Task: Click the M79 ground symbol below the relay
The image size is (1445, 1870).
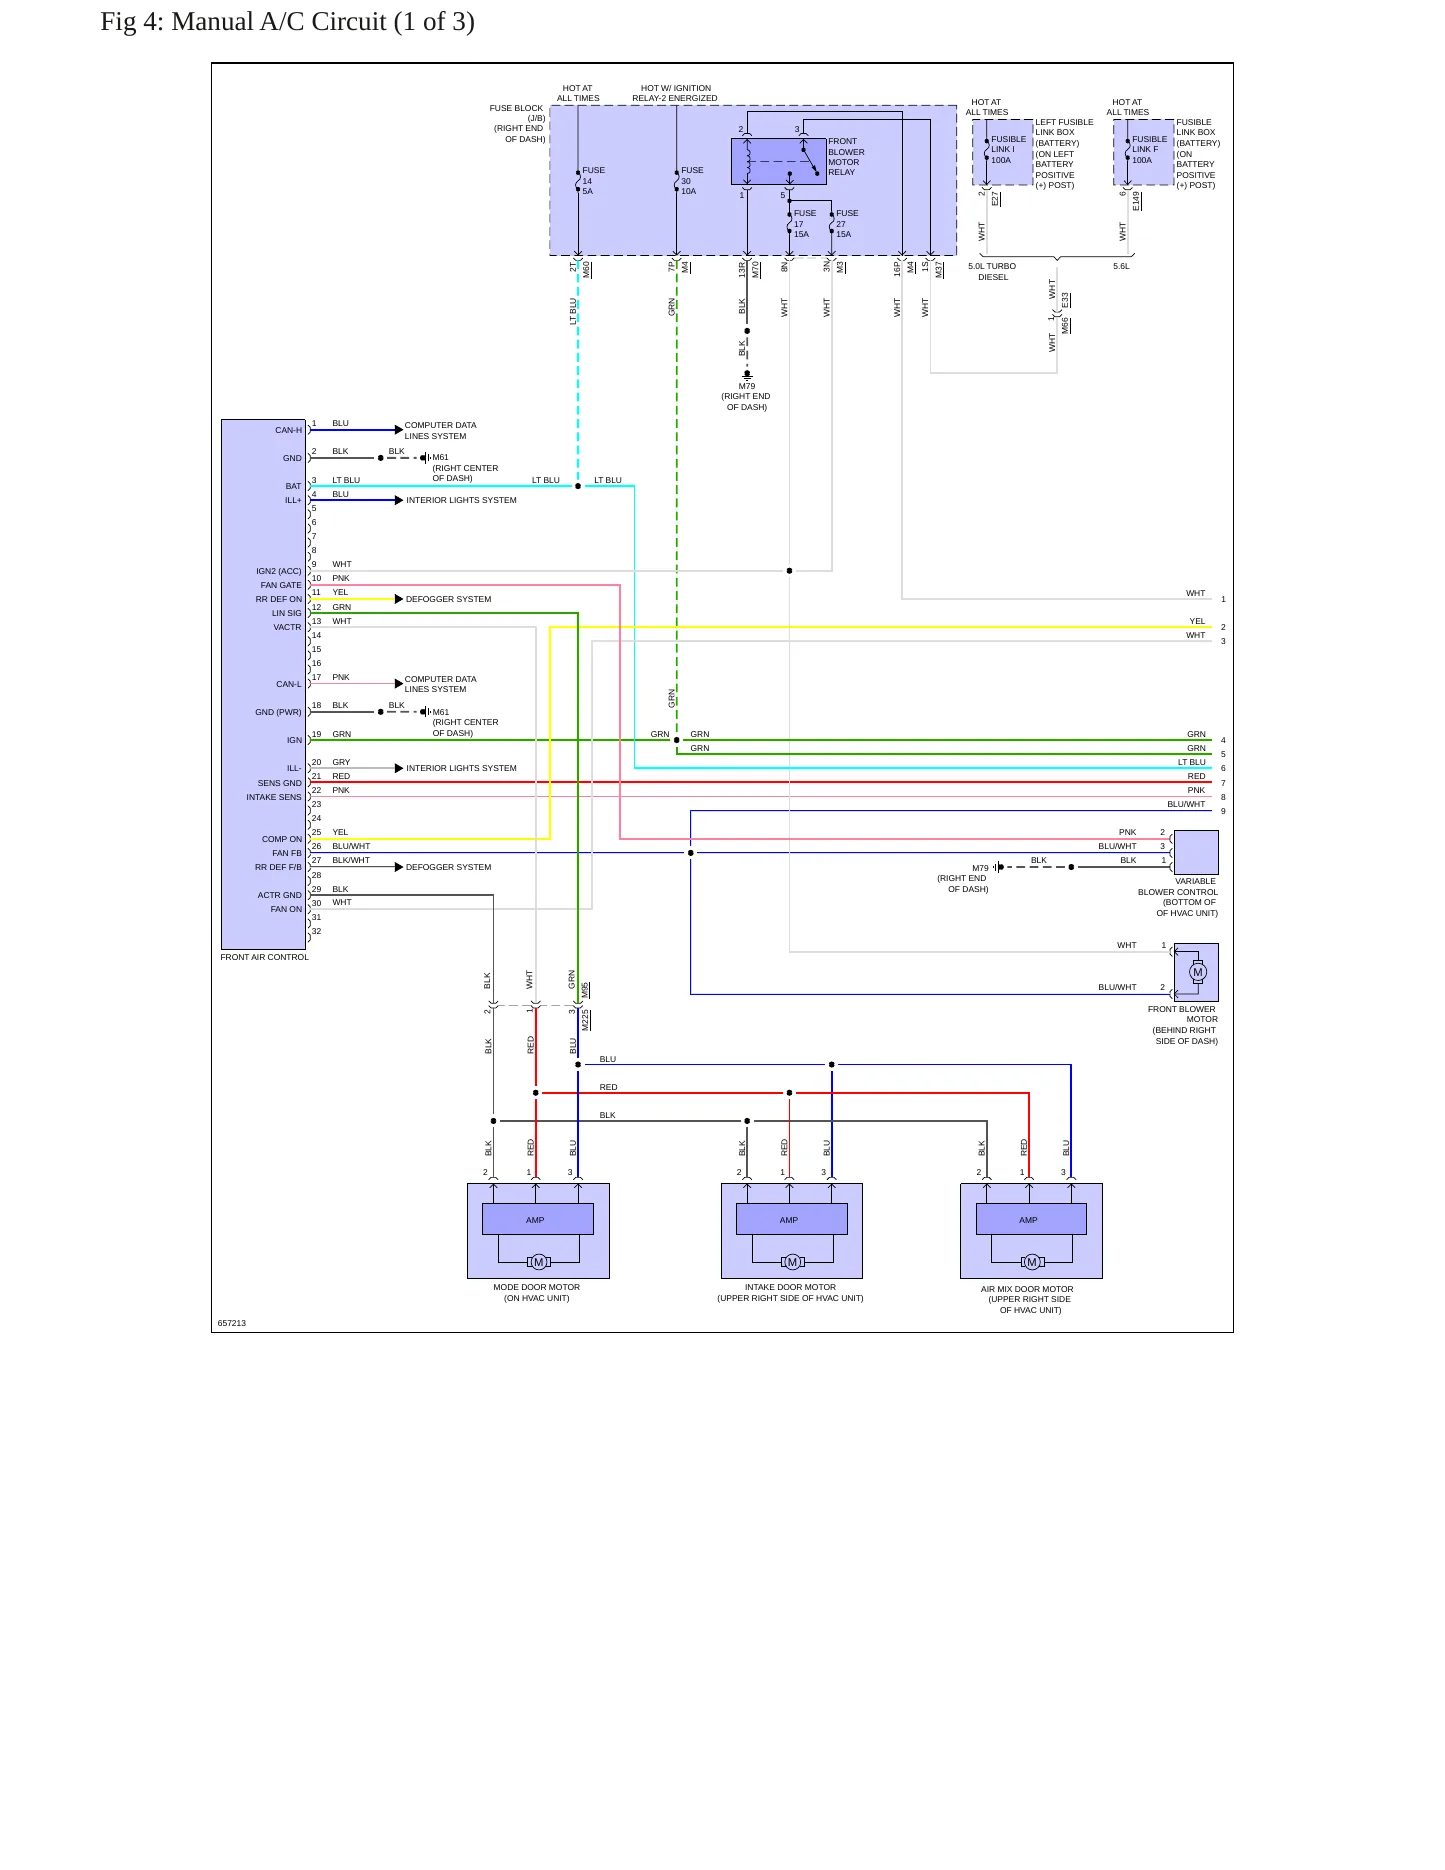Action: (747, 375)
